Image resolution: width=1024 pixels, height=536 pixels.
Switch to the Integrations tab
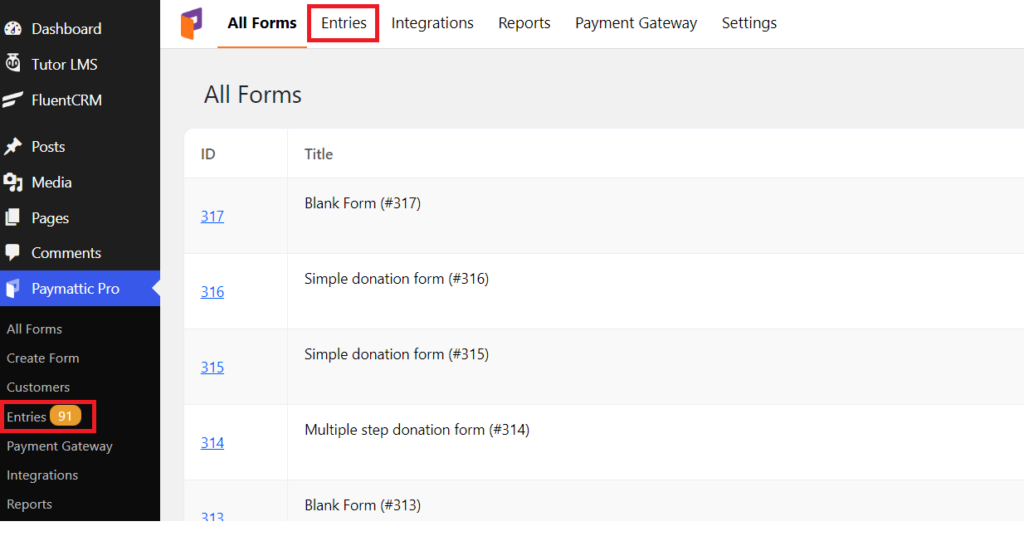tap(432, 23)
